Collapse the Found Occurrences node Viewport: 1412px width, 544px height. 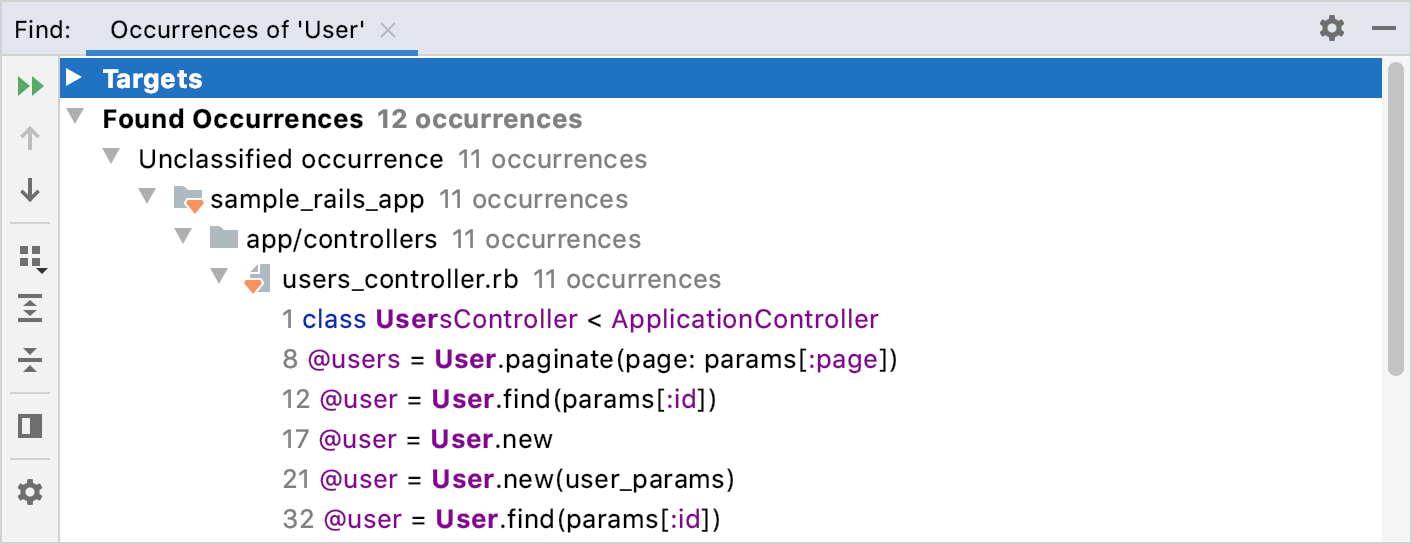tap(75, 118)
